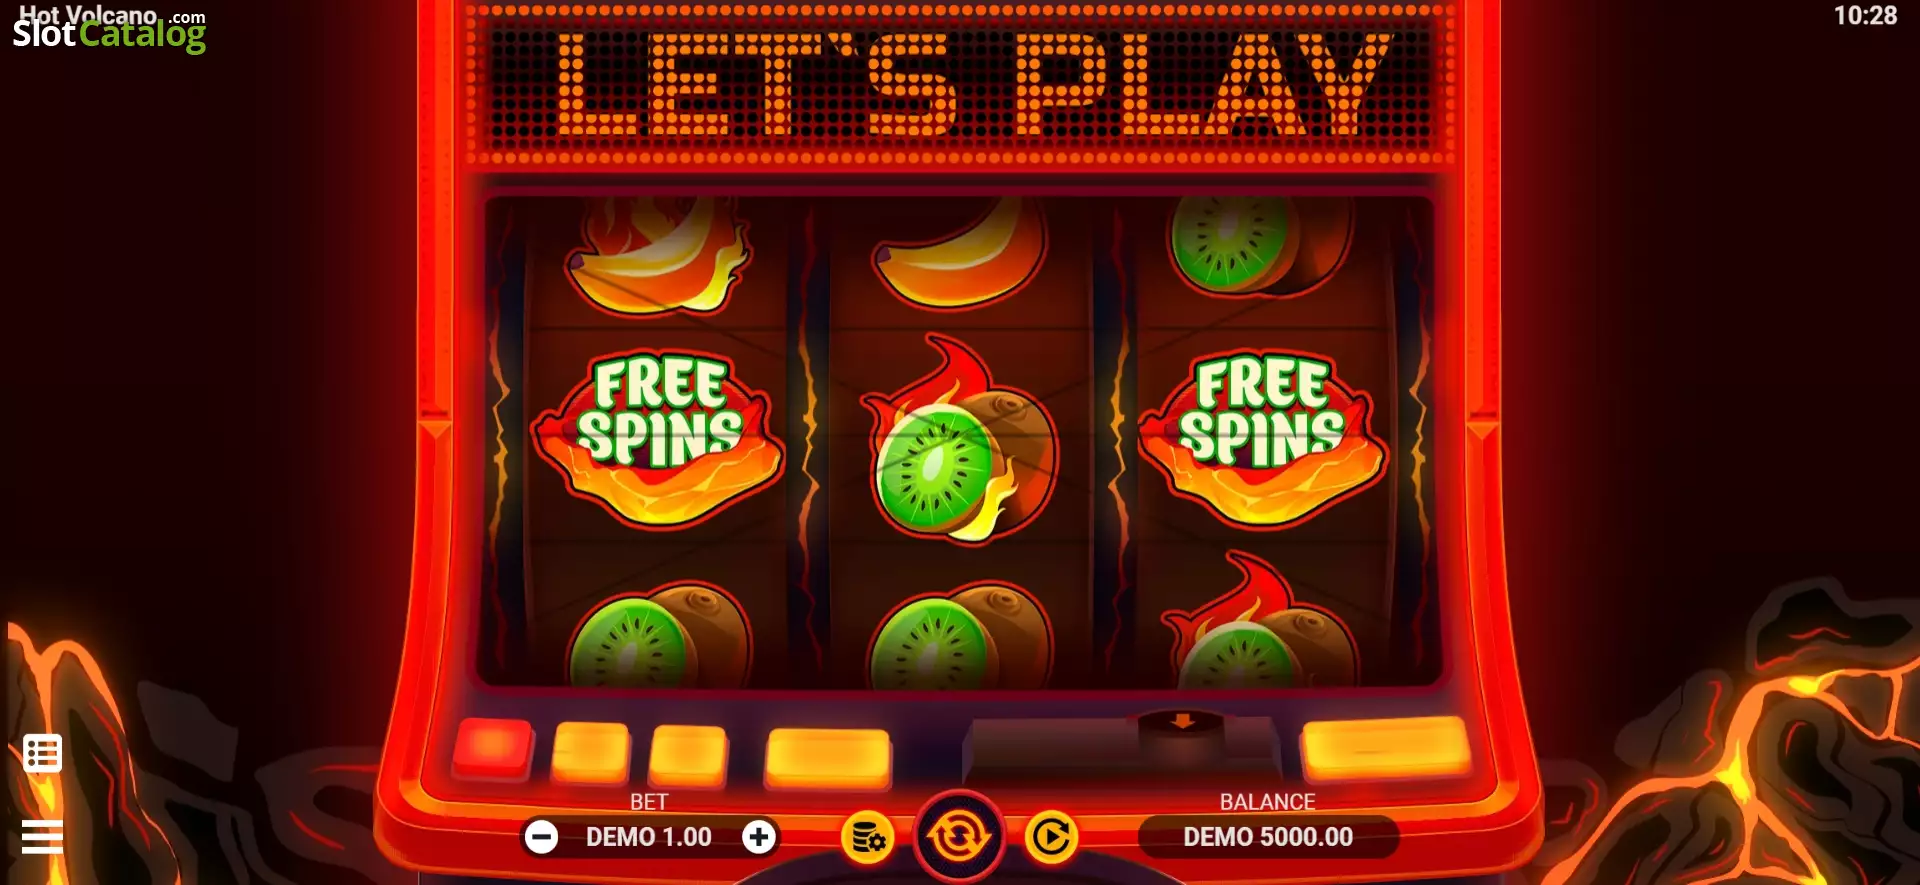Click the right Free Spins symbol

coord(1262,438)
